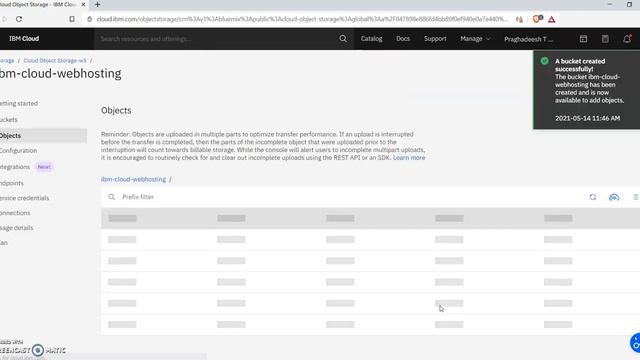Open the IBM Cloud Shell icon
Viewport: 640px width, 360px height.
click(583, 39)
